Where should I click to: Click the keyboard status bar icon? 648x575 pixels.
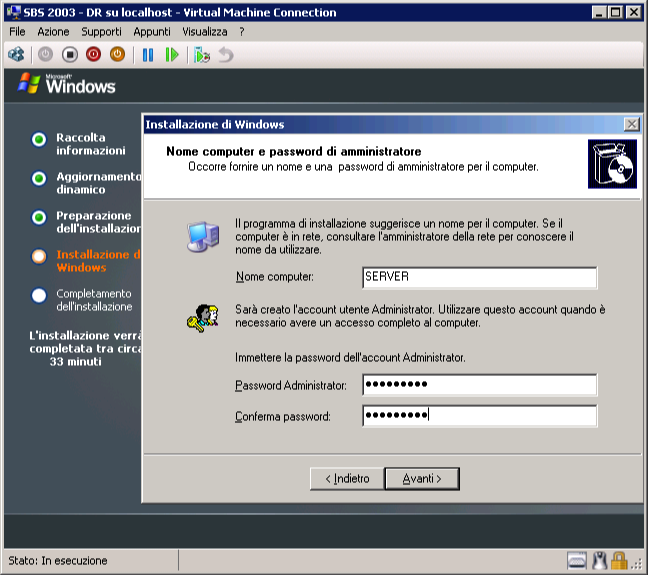tap(577, 561)
